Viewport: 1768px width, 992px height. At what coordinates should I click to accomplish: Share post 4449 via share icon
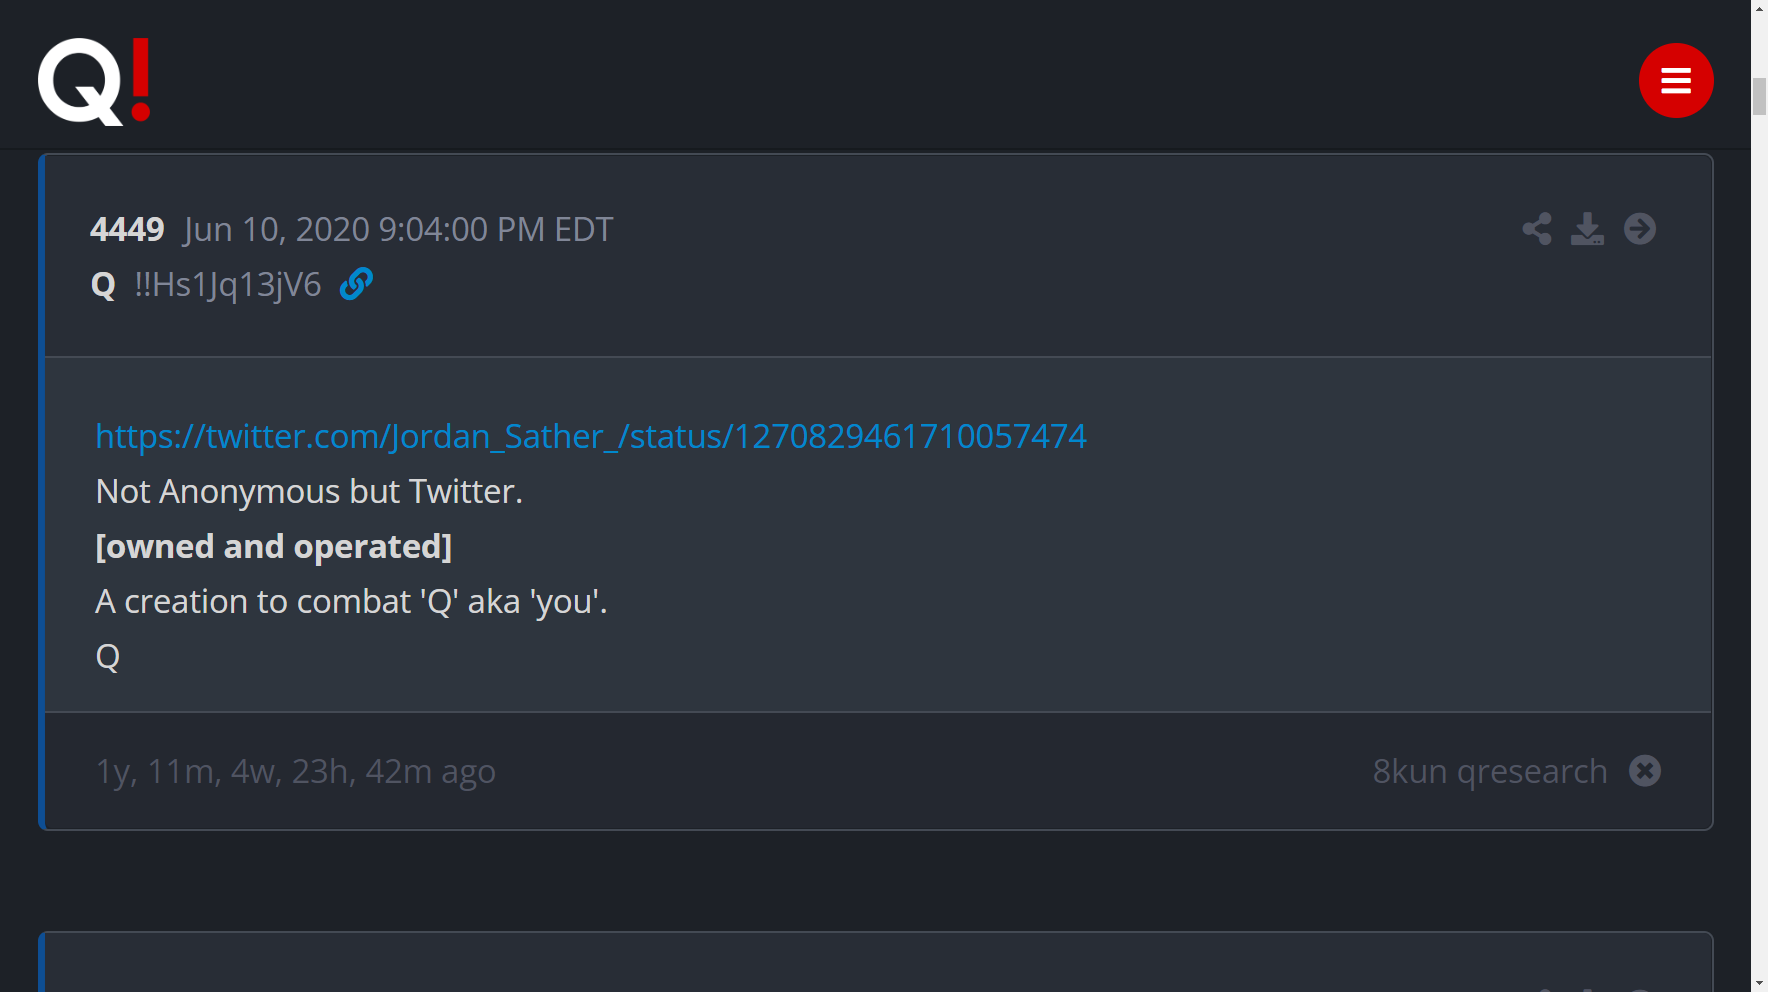pos(1537,229)
